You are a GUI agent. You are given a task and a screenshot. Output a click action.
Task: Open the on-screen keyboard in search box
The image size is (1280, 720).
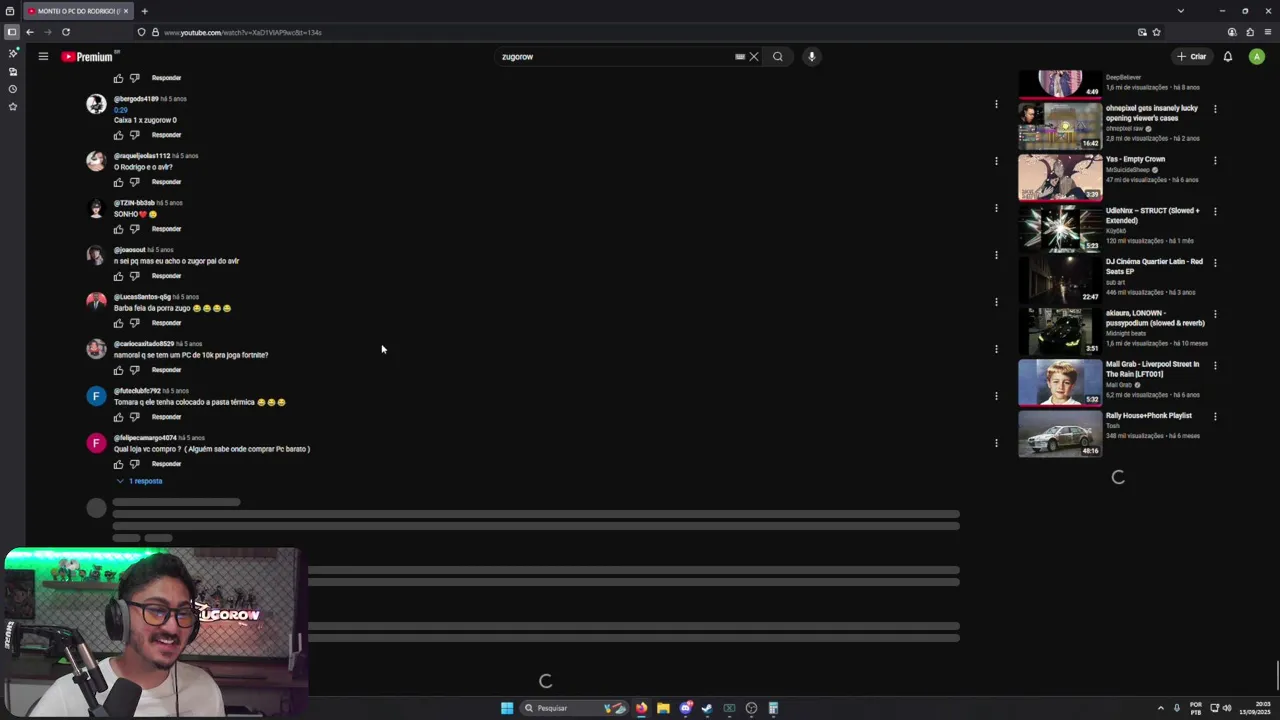[740, 57]
